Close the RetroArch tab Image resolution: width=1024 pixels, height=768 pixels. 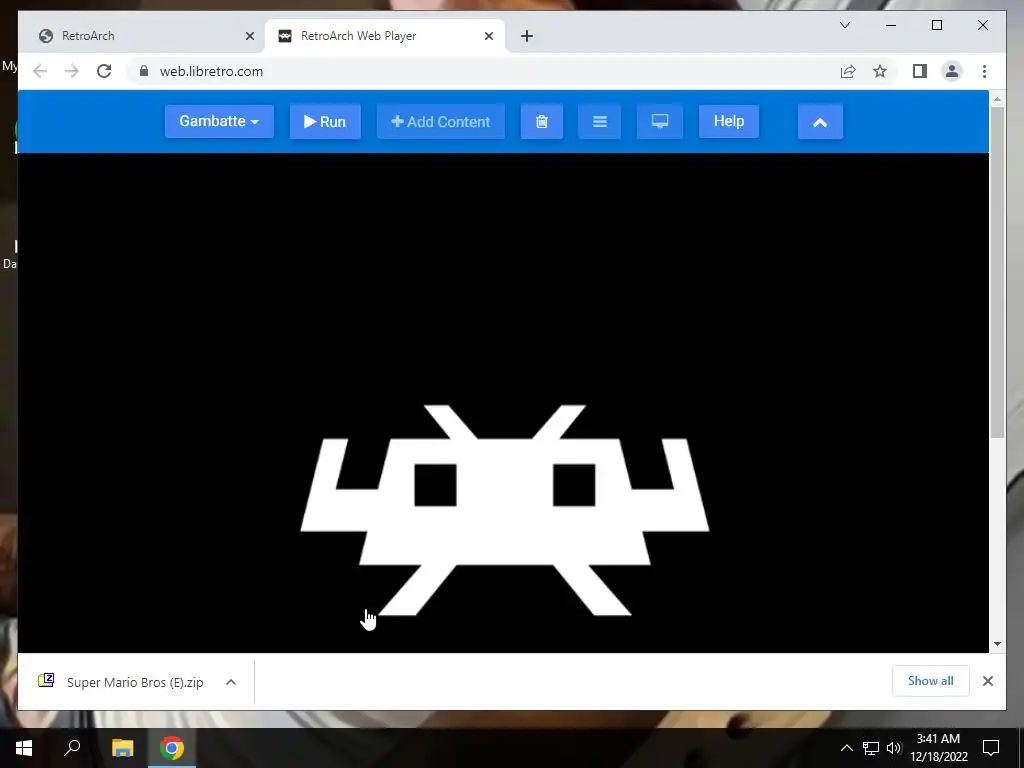(x=249, y=36)
